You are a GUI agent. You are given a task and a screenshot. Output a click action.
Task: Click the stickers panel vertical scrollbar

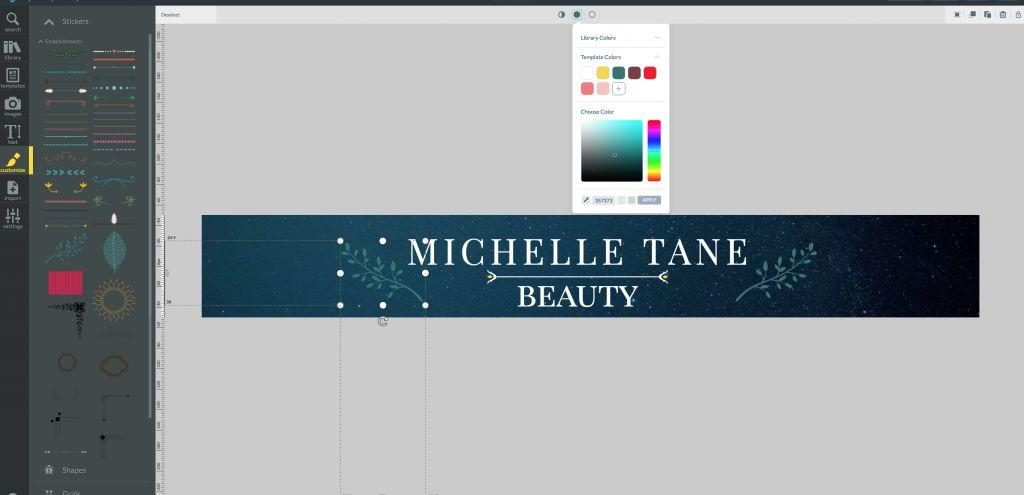(x=150, y=225)
